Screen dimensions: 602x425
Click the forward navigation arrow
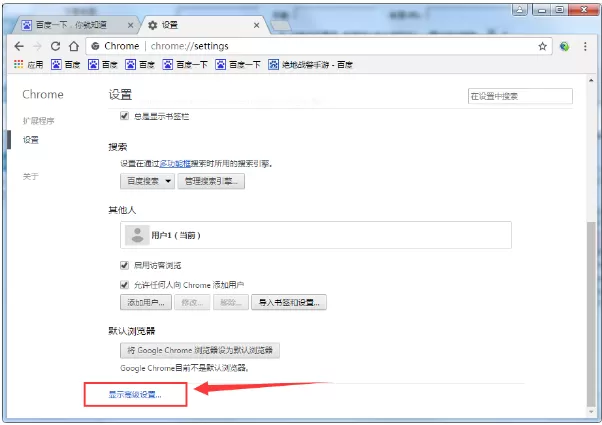pos(37,46)
